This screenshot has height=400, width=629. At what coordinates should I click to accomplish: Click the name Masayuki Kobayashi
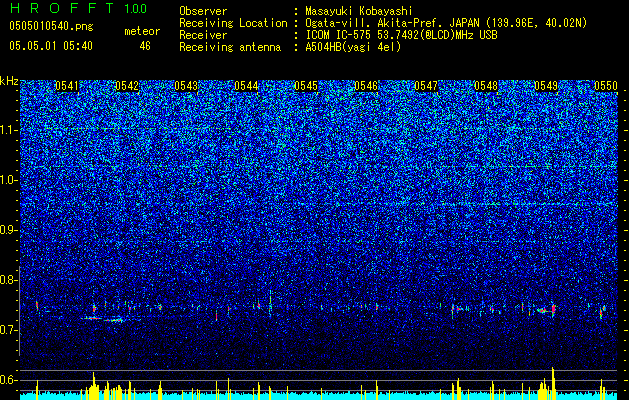pyautogui.click(x=359, y=11)
